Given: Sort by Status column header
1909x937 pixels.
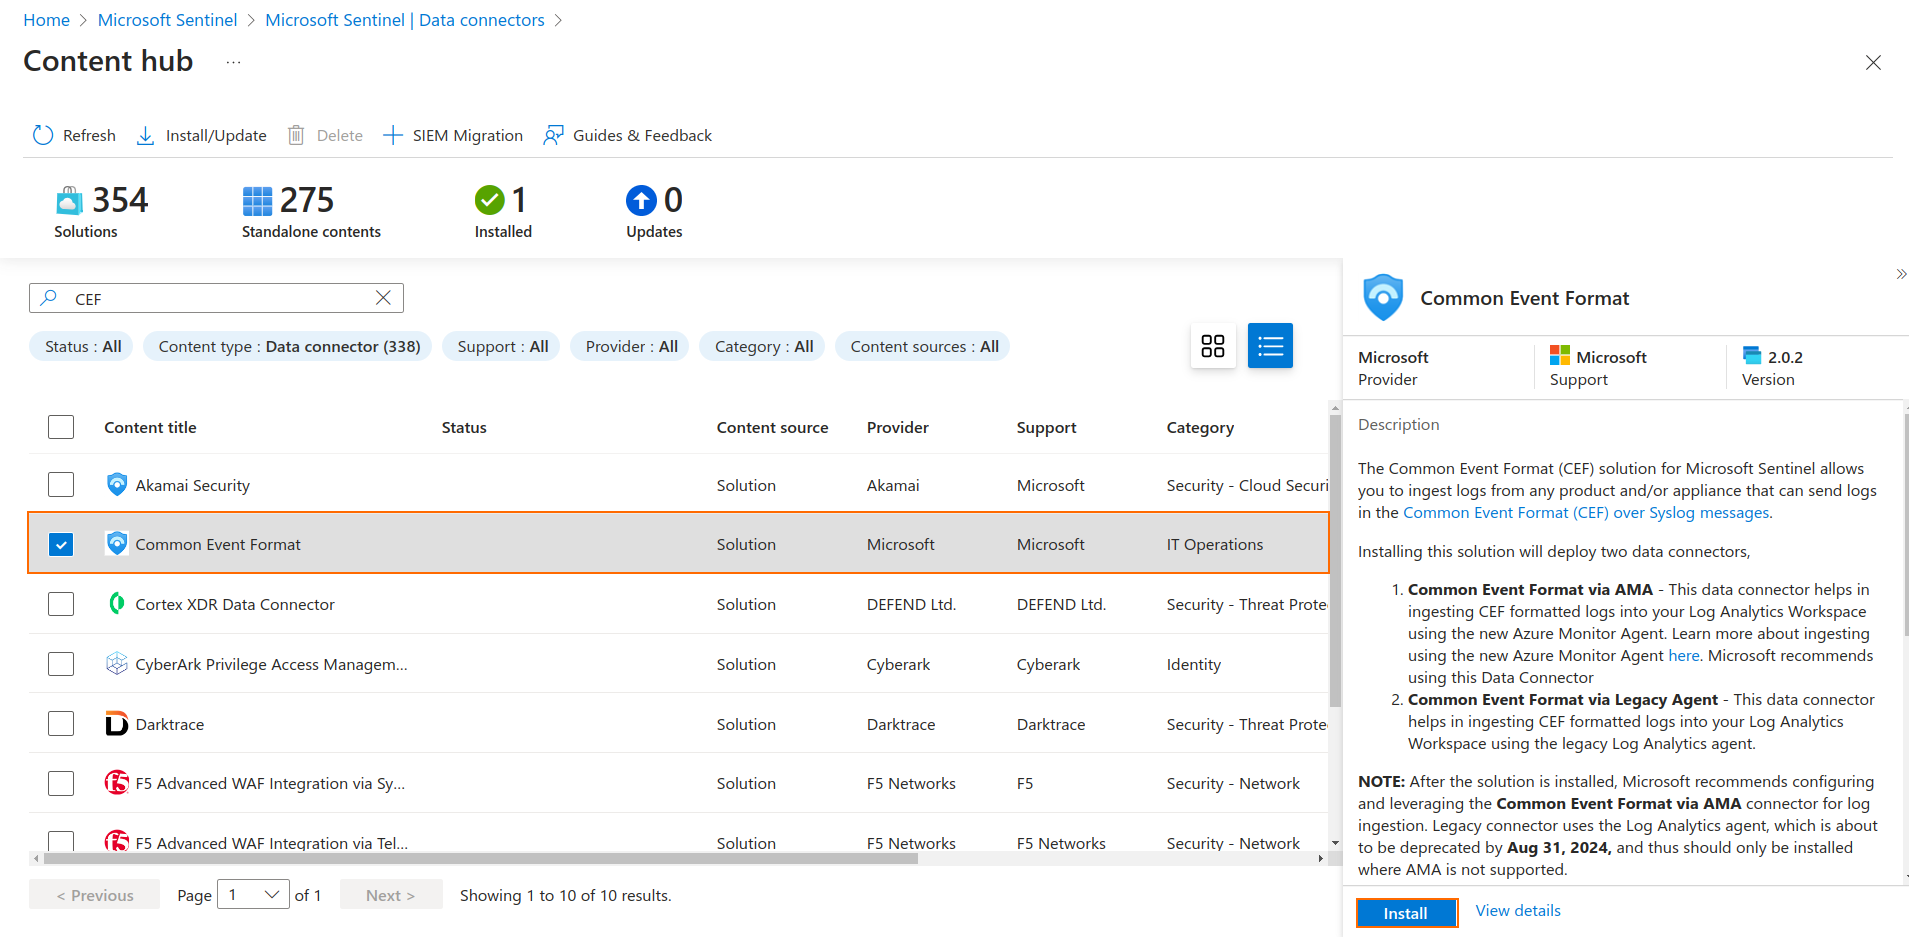Looking at the screenshot, I should [x=464, y=427].
